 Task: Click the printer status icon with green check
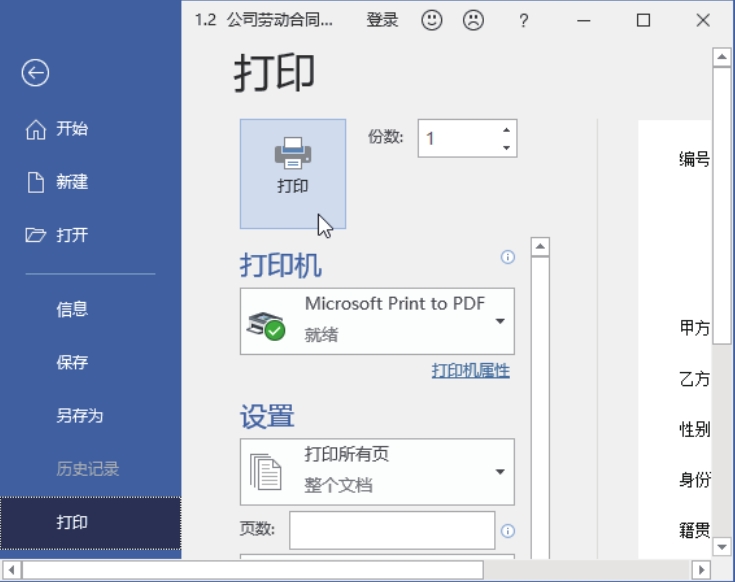click(x=266, y=326)
